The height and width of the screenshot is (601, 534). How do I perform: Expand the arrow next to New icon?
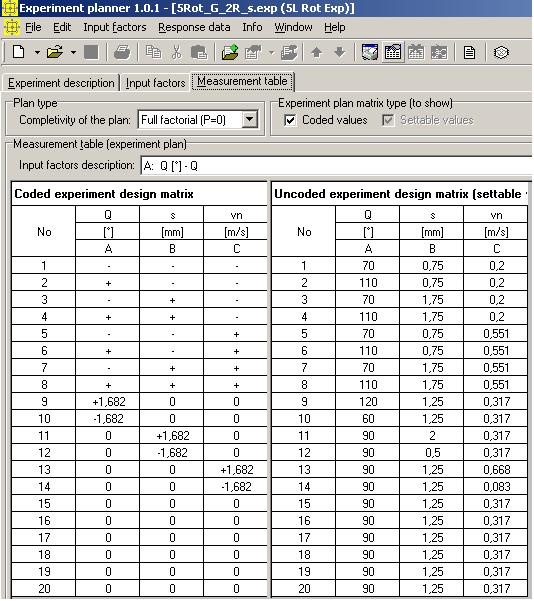(x=37, y=52)
